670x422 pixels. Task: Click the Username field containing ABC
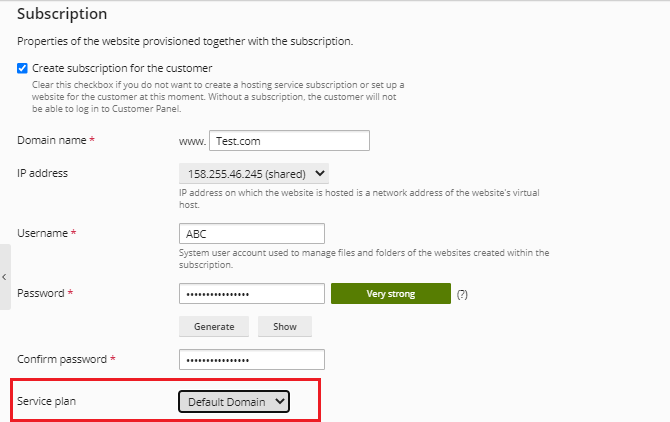click(252, 233)
